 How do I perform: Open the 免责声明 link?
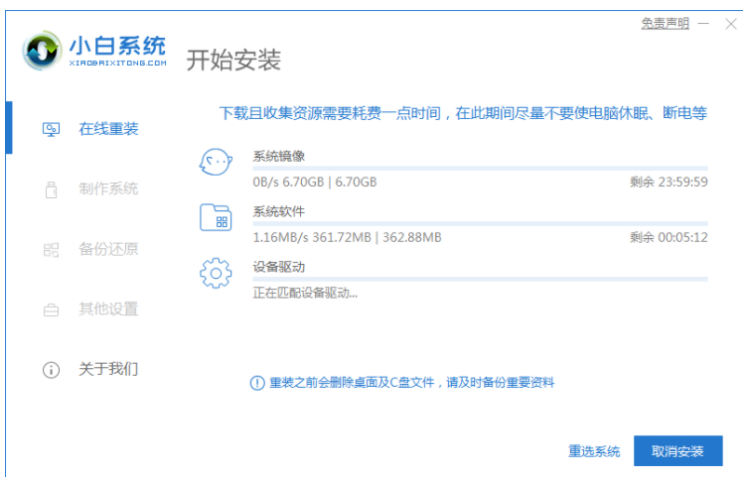665,23
